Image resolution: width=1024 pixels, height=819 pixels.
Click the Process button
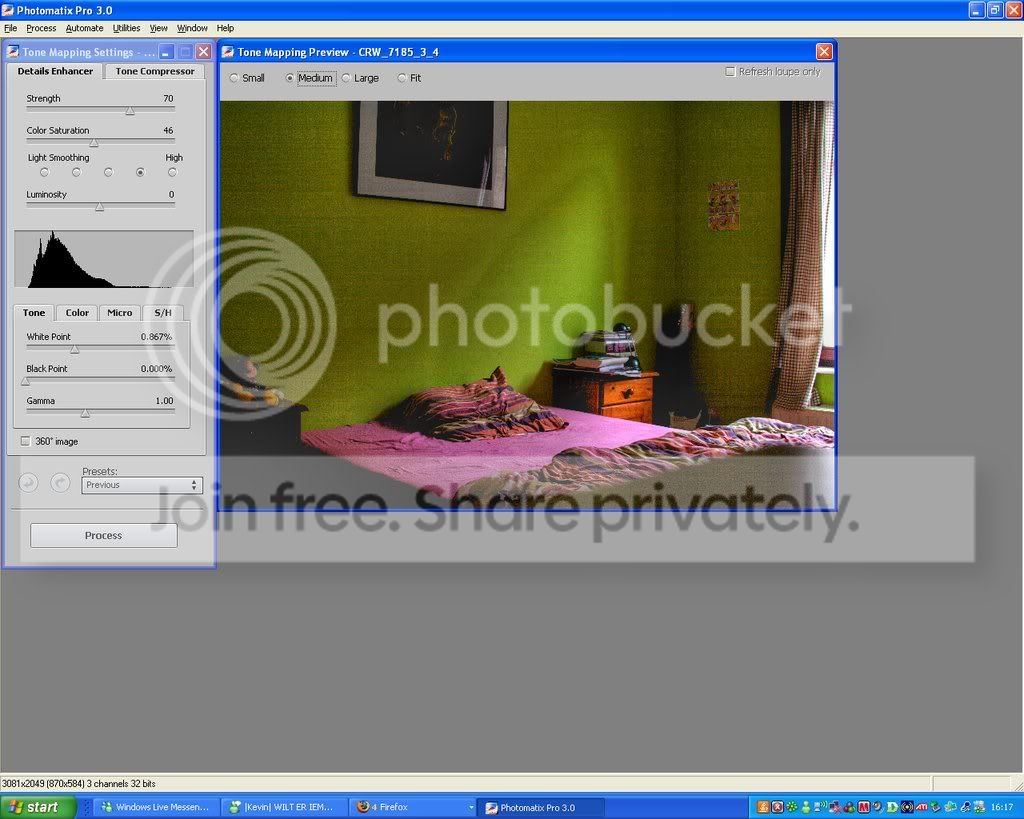(x=104, y=536)
